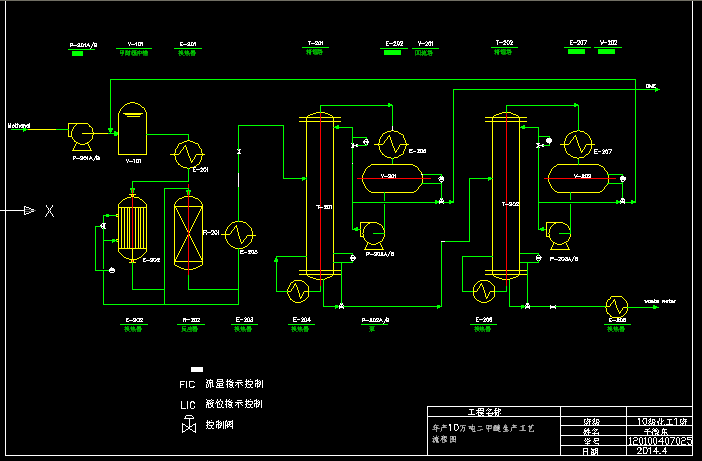The width and height of the screenshot is (702, 461).
Task: Click the P-202A/B pump symbol
Action: coord(373,233)
